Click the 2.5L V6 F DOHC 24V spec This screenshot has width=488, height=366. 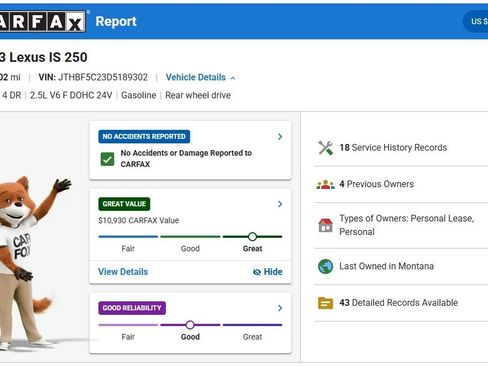click(71, 95)
